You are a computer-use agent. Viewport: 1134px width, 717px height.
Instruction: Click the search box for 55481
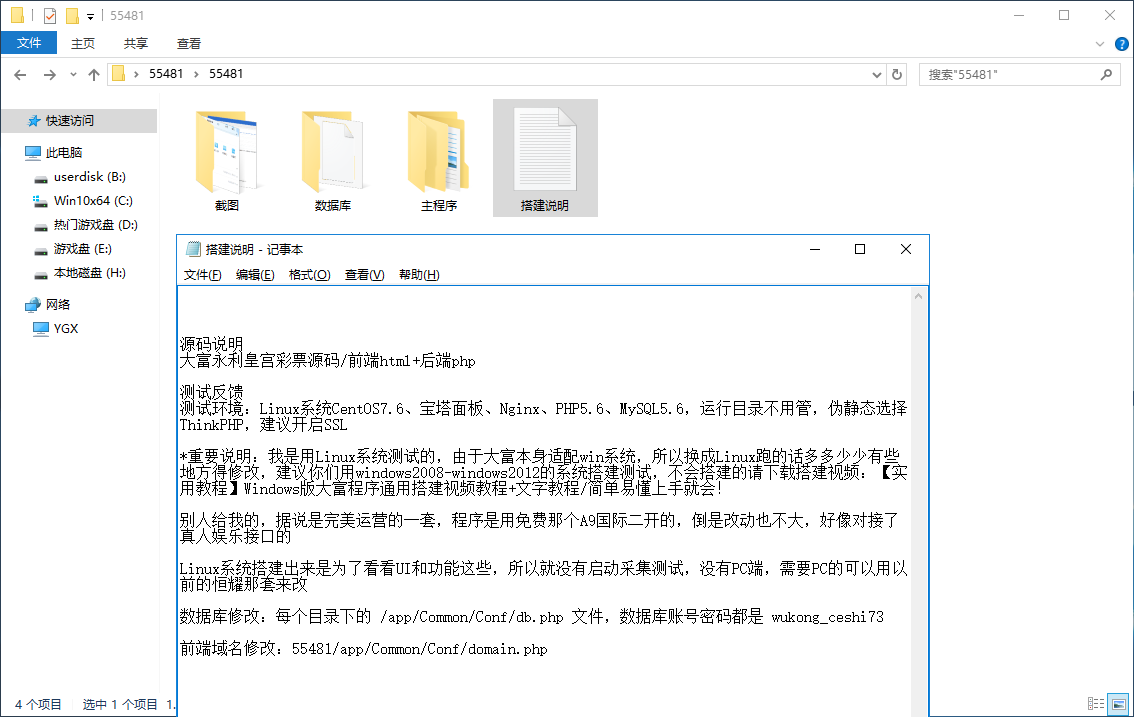(1010, 74)
